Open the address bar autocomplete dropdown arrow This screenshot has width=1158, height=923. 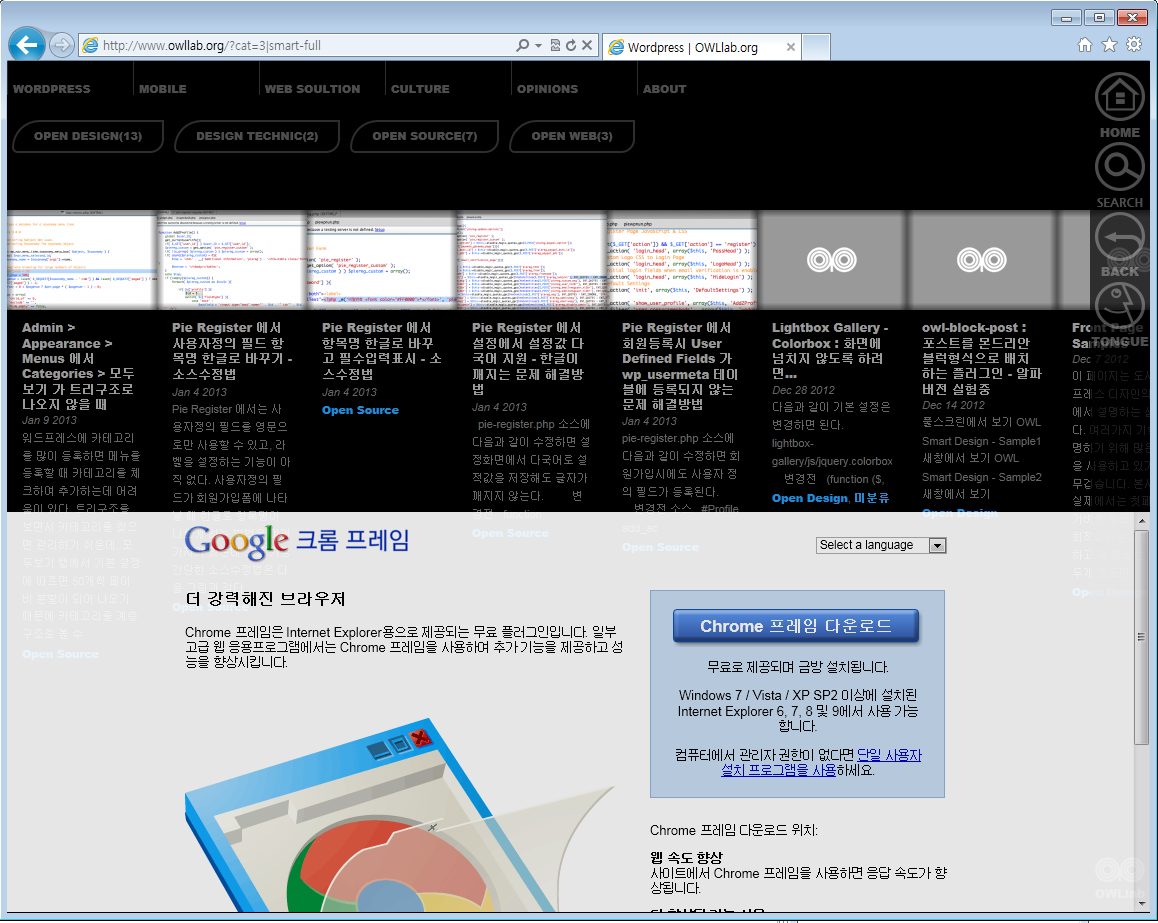538,45
